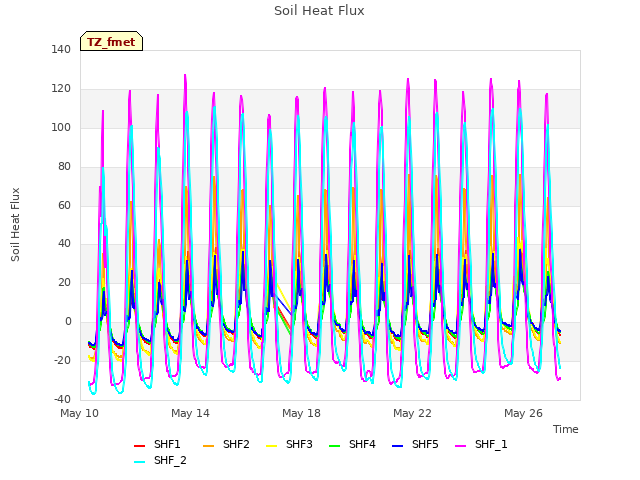Click the SHF2 orange legend swatch

[x=208, y=446]
